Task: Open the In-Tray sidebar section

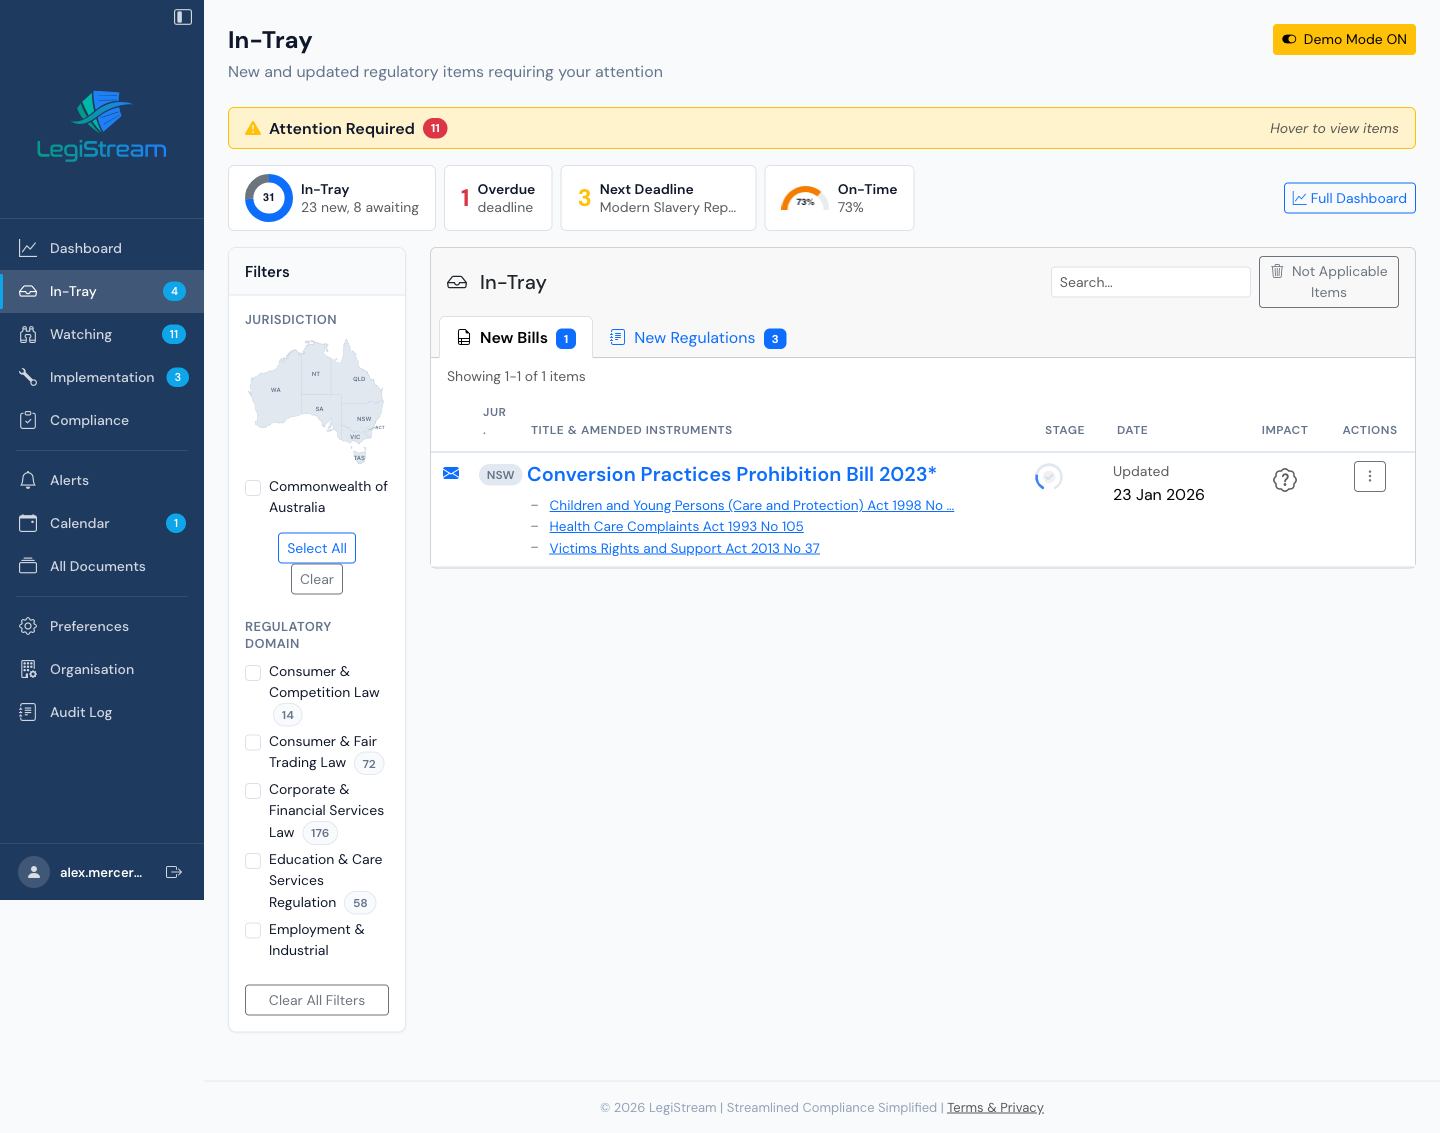Action: click(x=72, y=291)
